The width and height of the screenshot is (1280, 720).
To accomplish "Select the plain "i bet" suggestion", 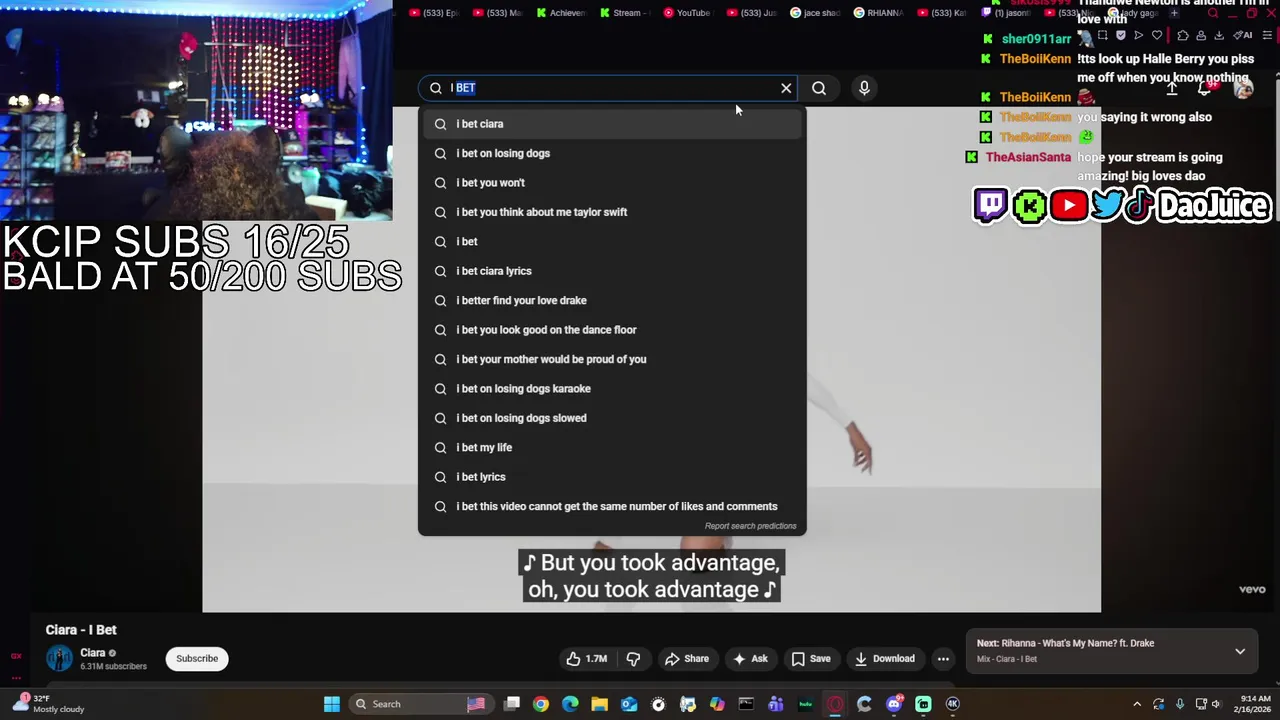I will [611, 241].
